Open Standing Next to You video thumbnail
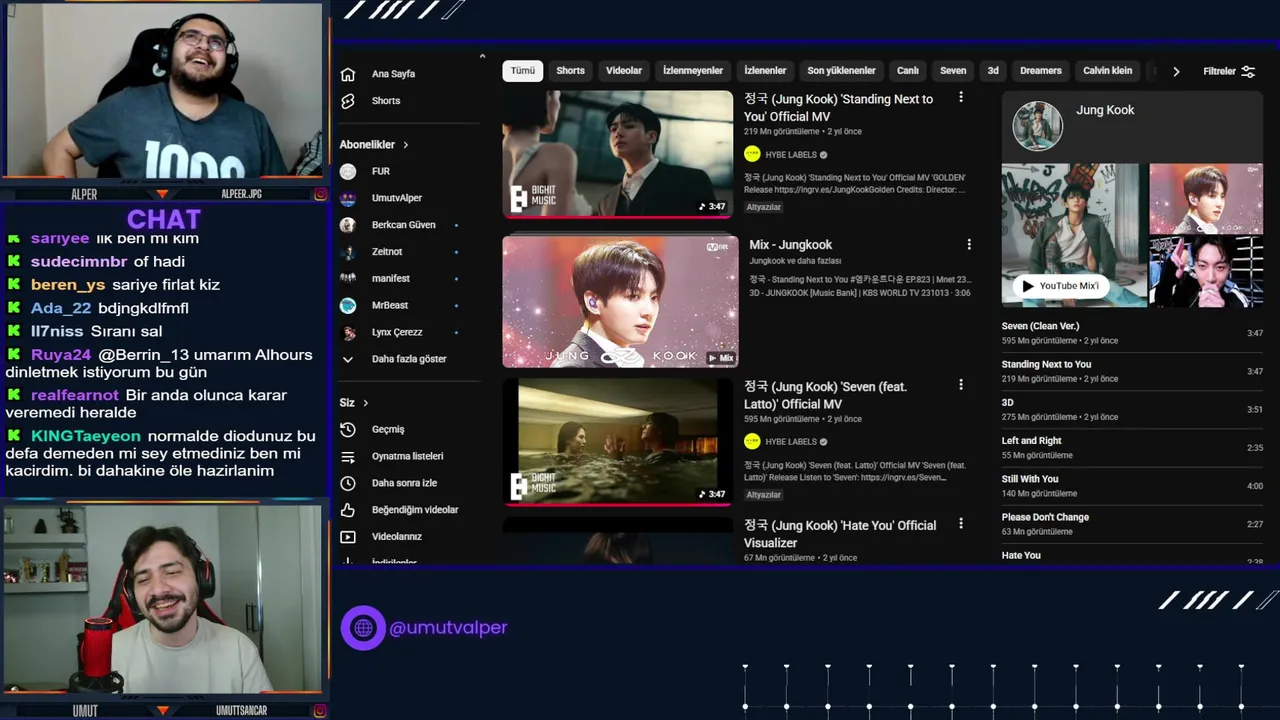This screenshot has width=1280, height=720. click(618, 153)
